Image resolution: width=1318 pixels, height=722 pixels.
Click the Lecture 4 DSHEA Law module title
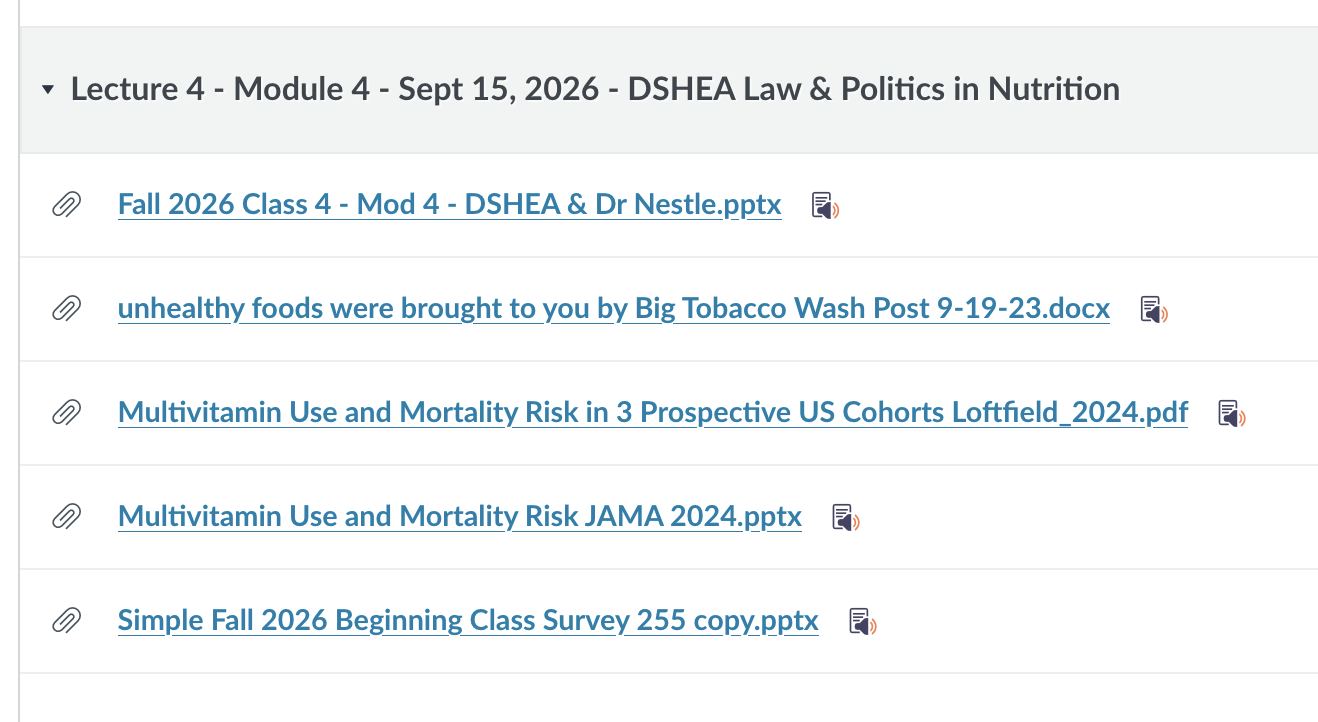coord(595,89)
